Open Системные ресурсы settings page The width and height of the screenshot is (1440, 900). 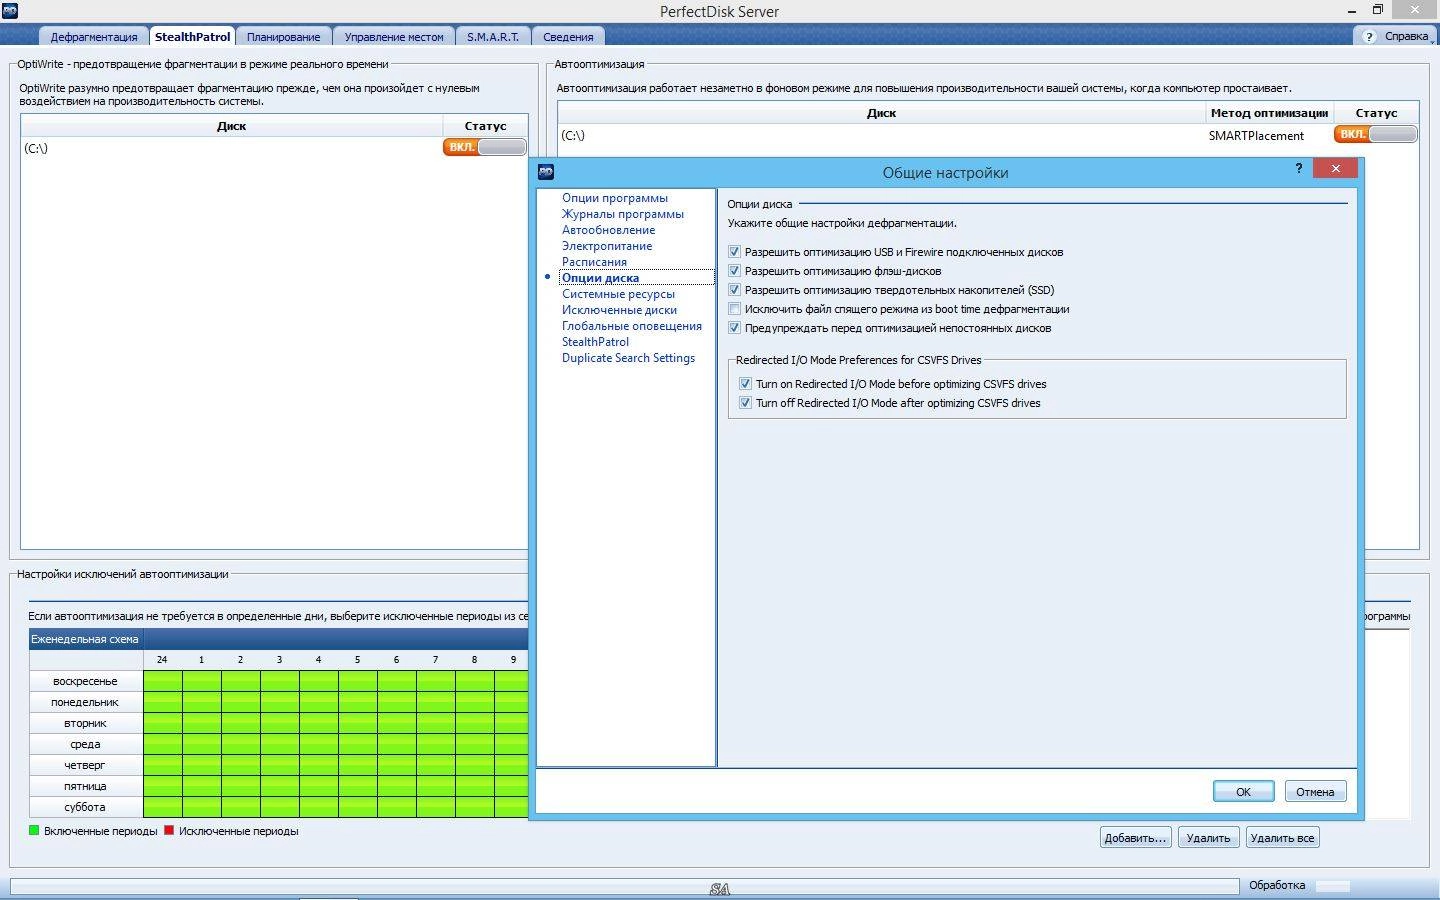coord(618,294)
